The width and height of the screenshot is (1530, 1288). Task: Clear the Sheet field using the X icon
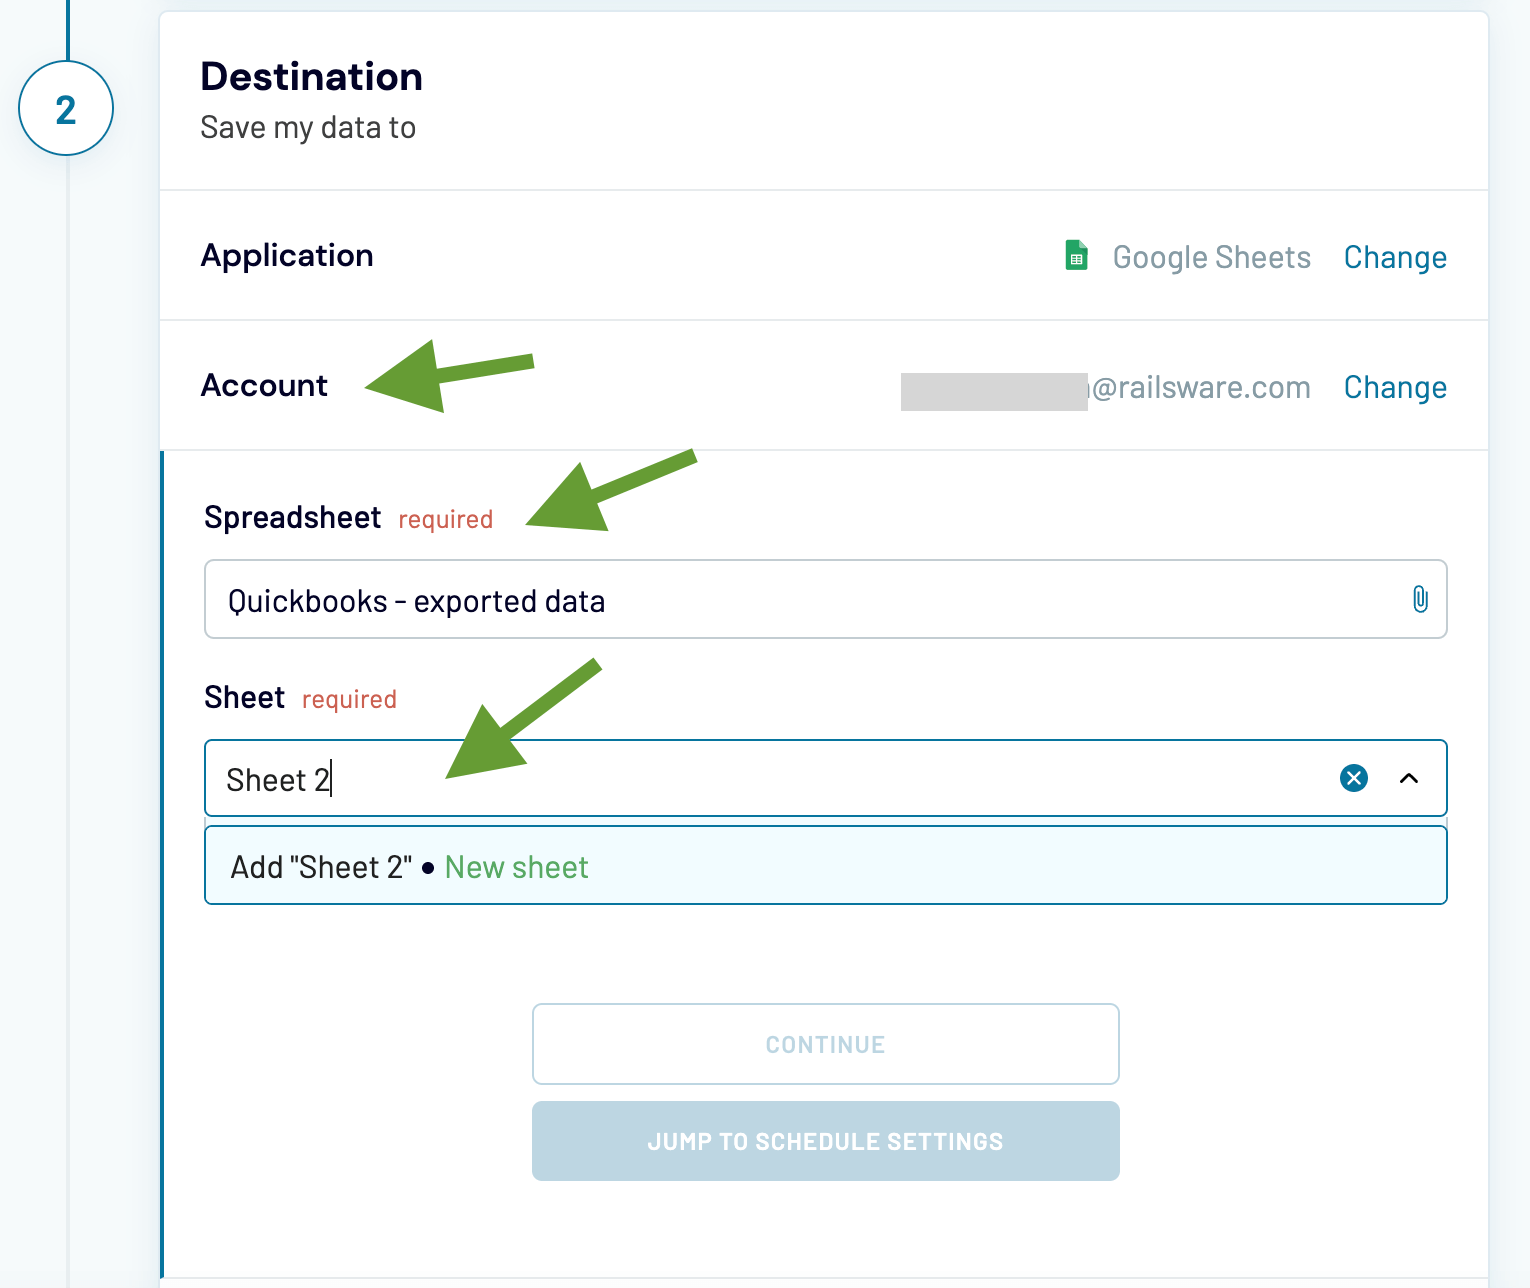1353,778
